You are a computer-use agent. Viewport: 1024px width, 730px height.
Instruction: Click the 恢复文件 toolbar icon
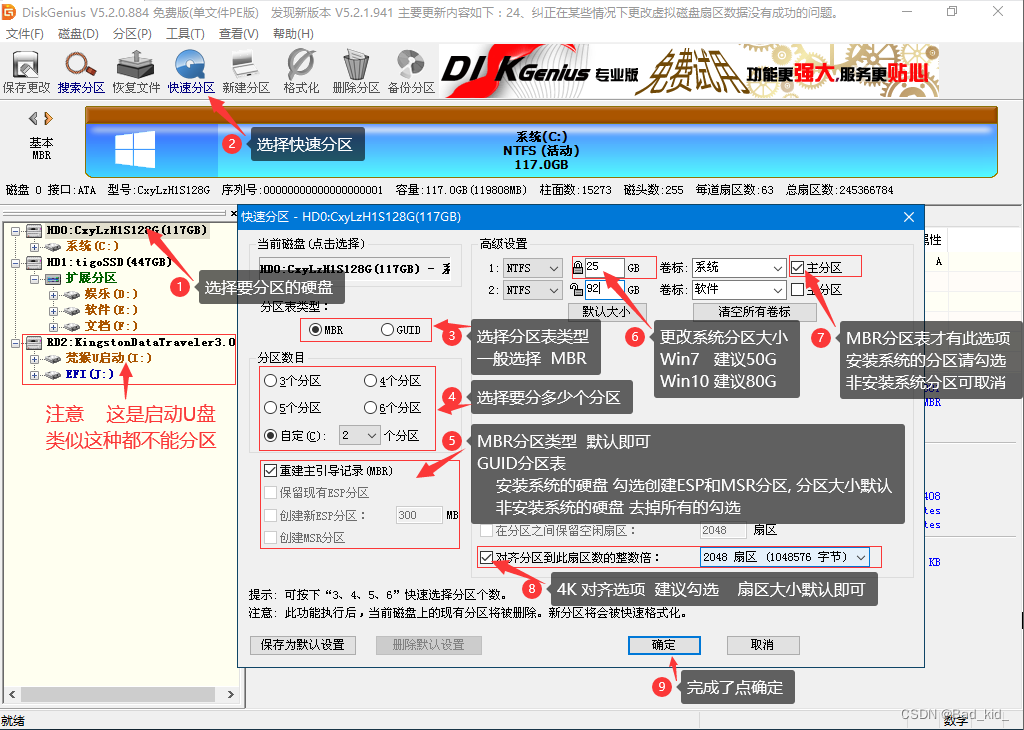(x=136, y=72)
